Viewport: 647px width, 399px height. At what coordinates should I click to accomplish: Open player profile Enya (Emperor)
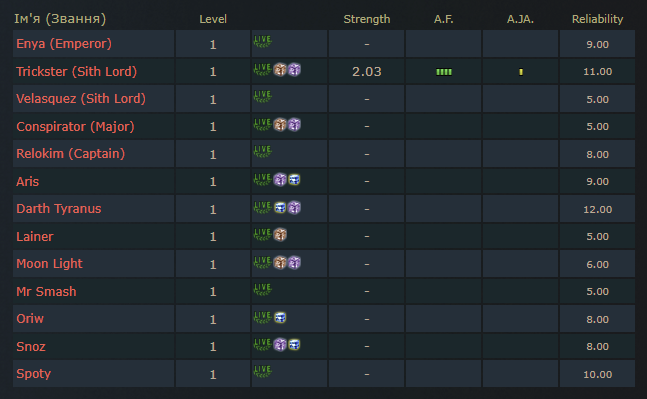(64, 44)
